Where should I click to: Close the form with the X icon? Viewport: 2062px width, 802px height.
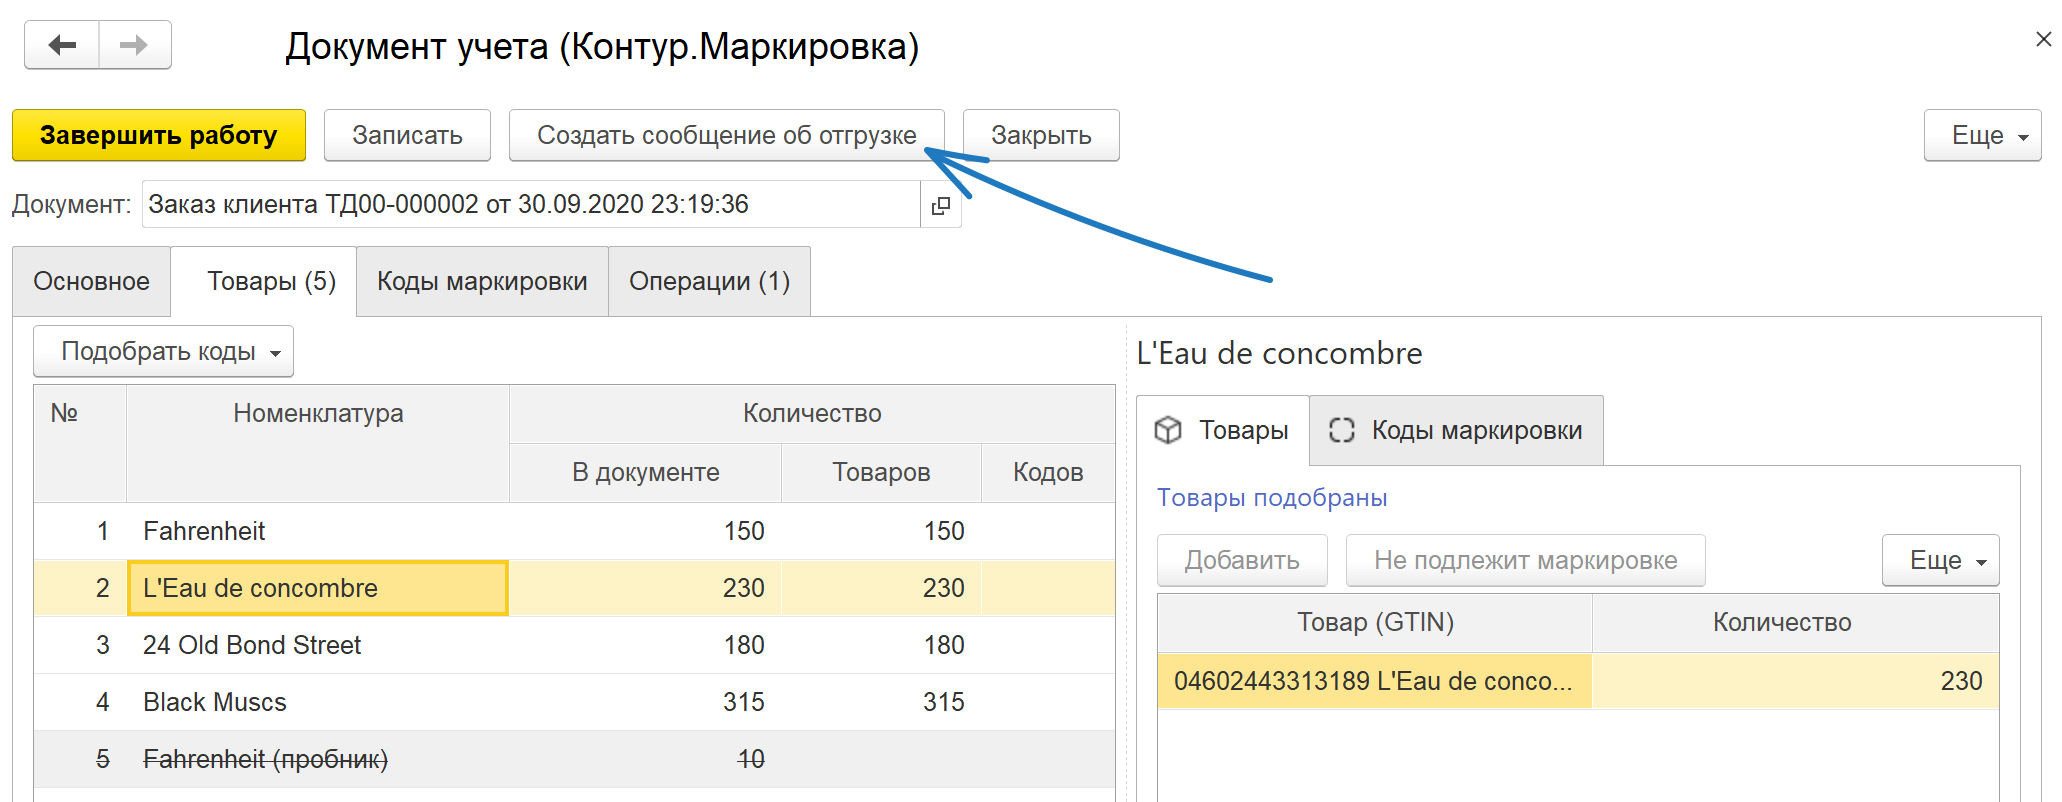point(2043,39)
